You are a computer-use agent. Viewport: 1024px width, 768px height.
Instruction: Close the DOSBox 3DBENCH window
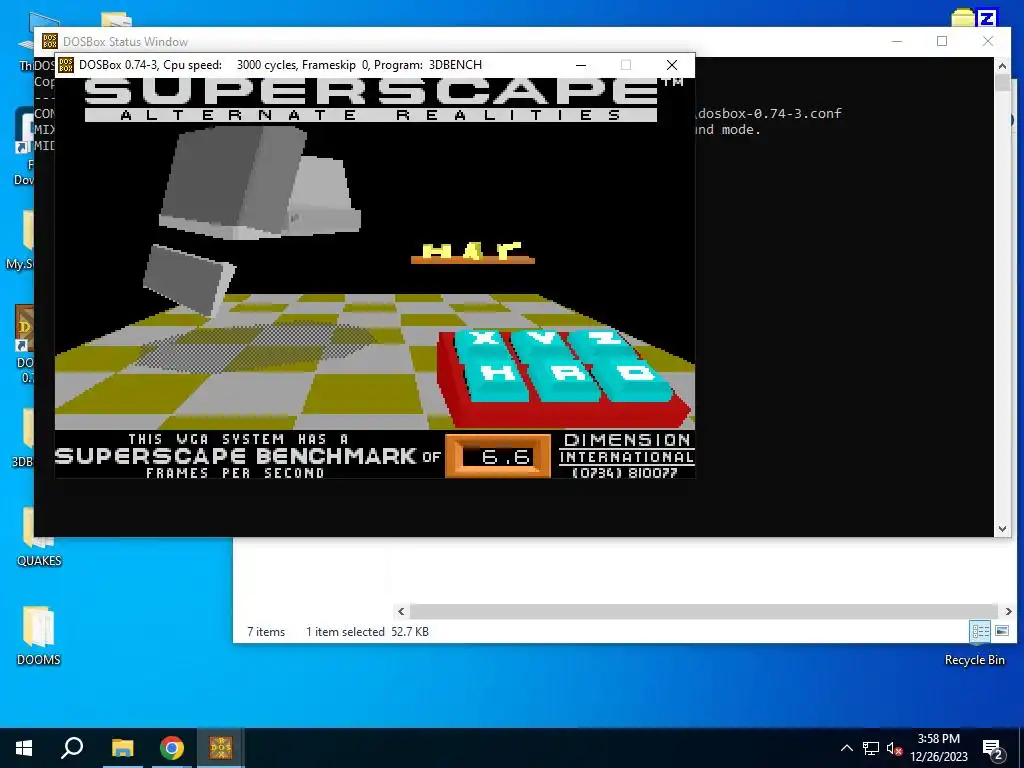coord(671,65)
